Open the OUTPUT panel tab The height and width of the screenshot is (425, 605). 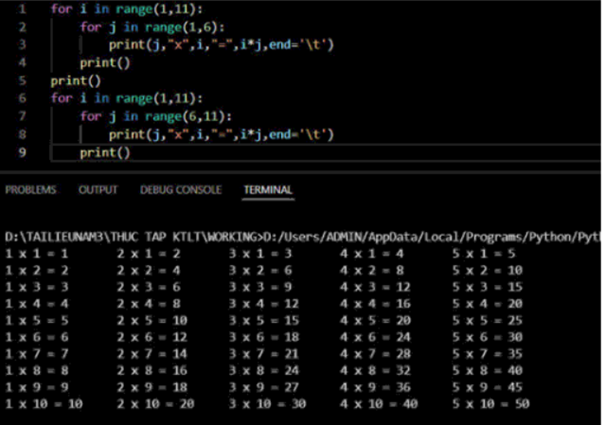(x=98, y=190)
